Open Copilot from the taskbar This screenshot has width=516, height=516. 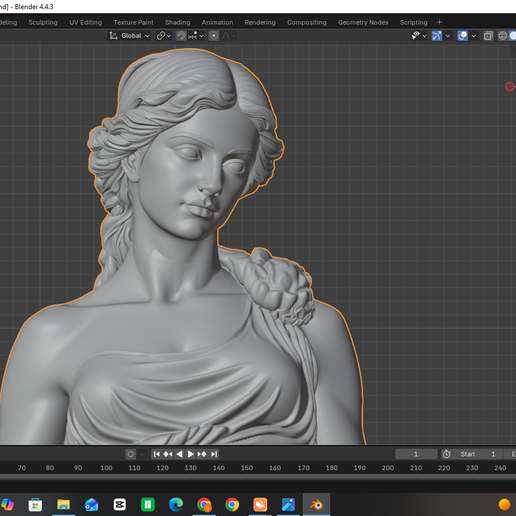[x=7, y=505]
